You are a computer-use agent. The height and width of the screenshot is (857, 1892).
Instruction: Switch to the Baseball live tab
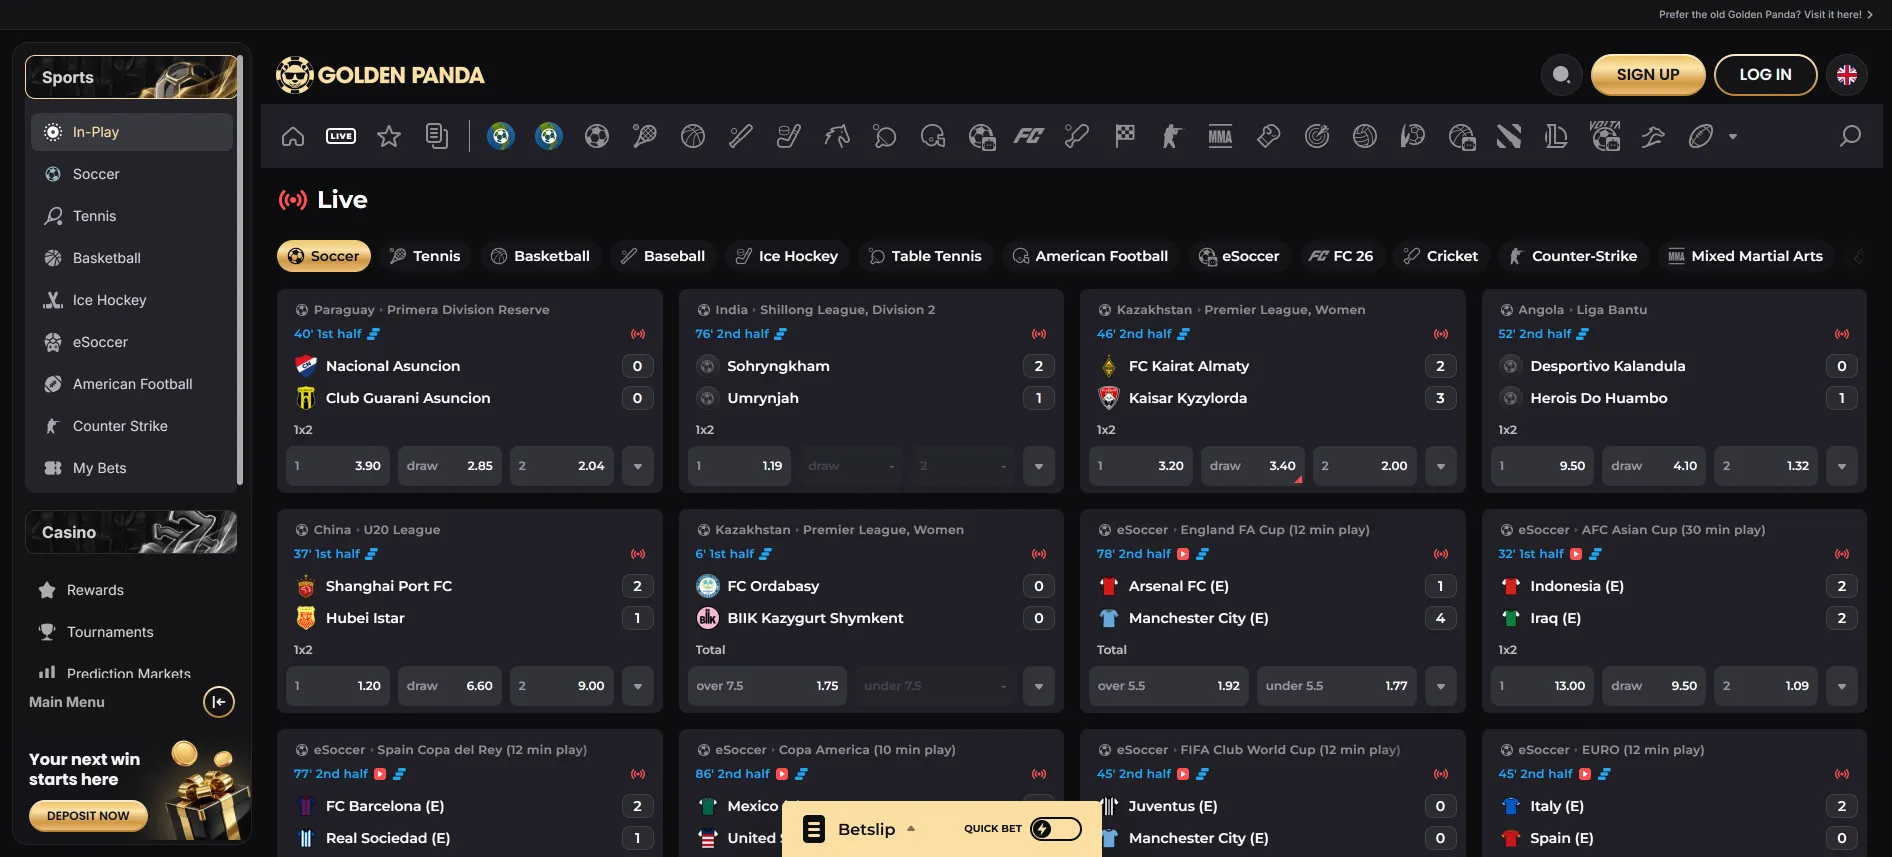coord(663,256)
